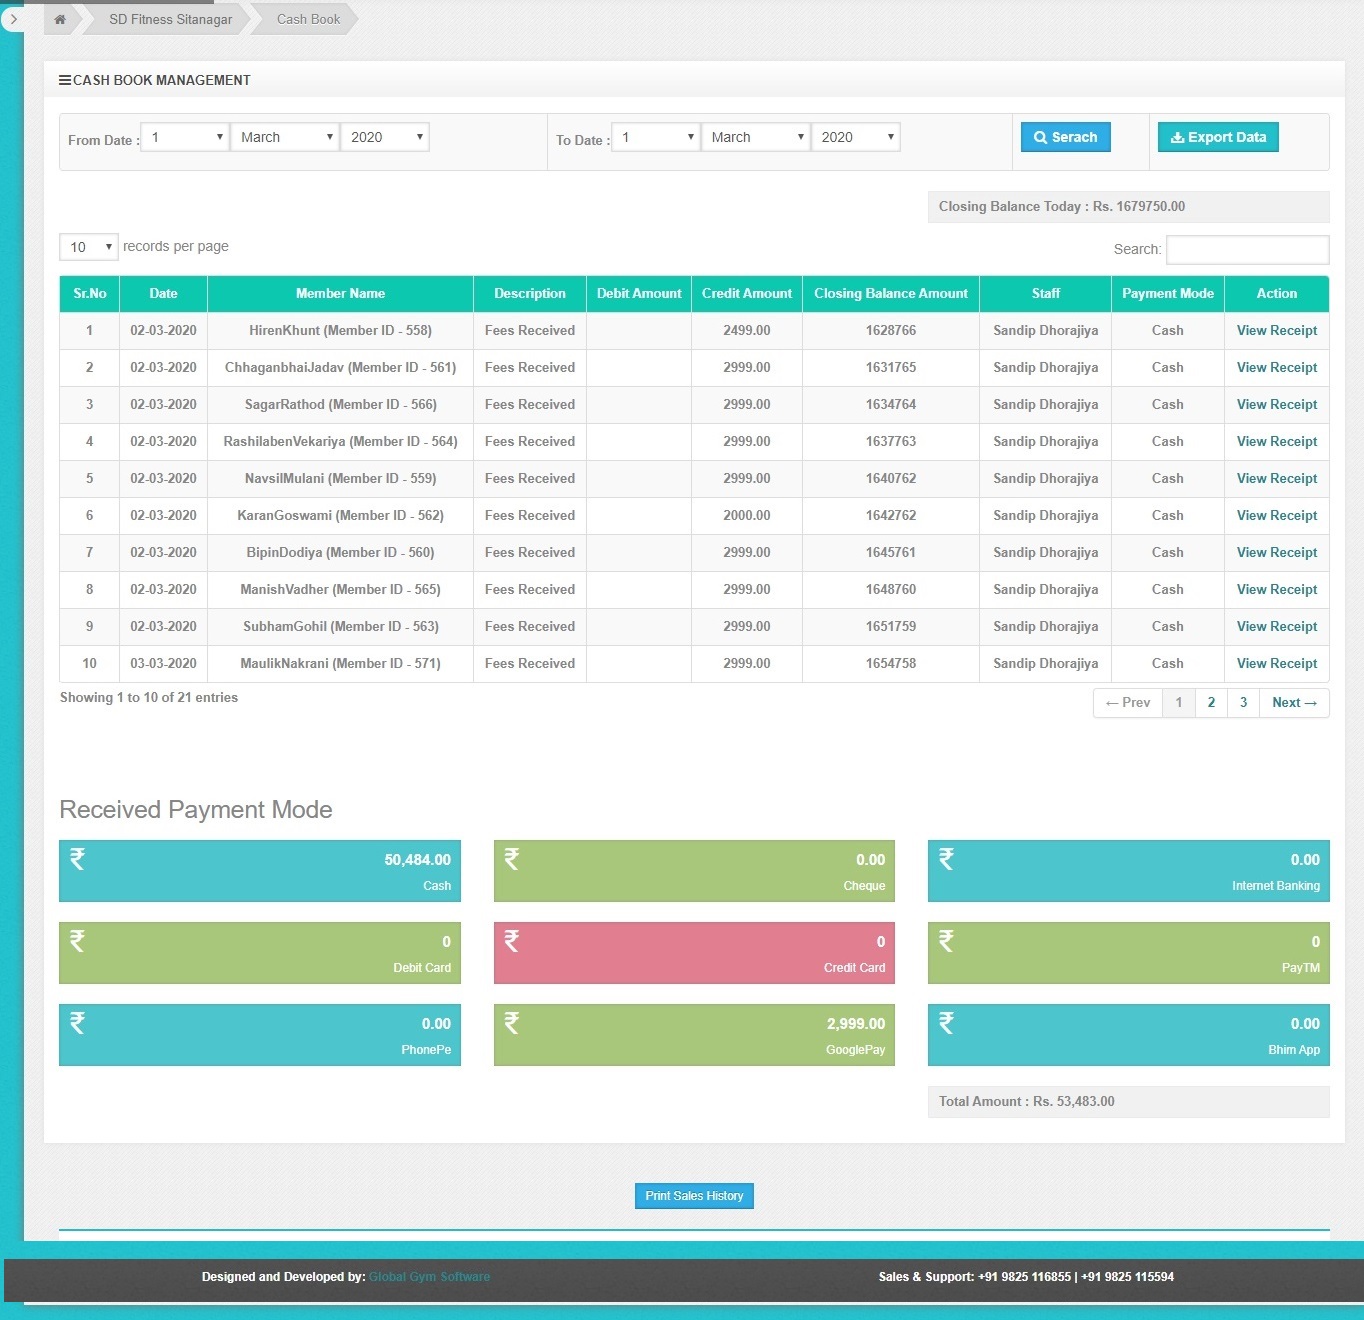This screenshot has width=1364, height=1320.
Task: Click the Print Sales History button
Action: (x=693, y=1195)
